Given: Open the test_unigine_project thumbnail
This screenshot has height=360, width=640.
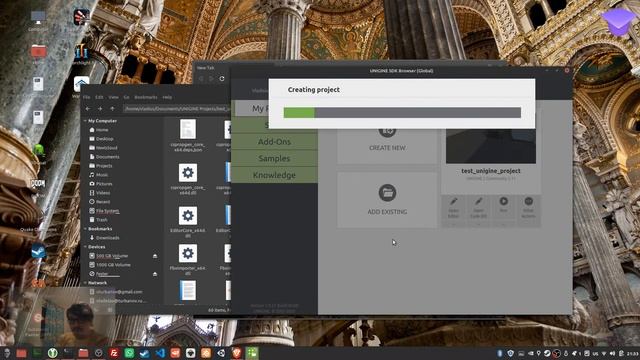Looking at the screenshot, I should [491, 146].
